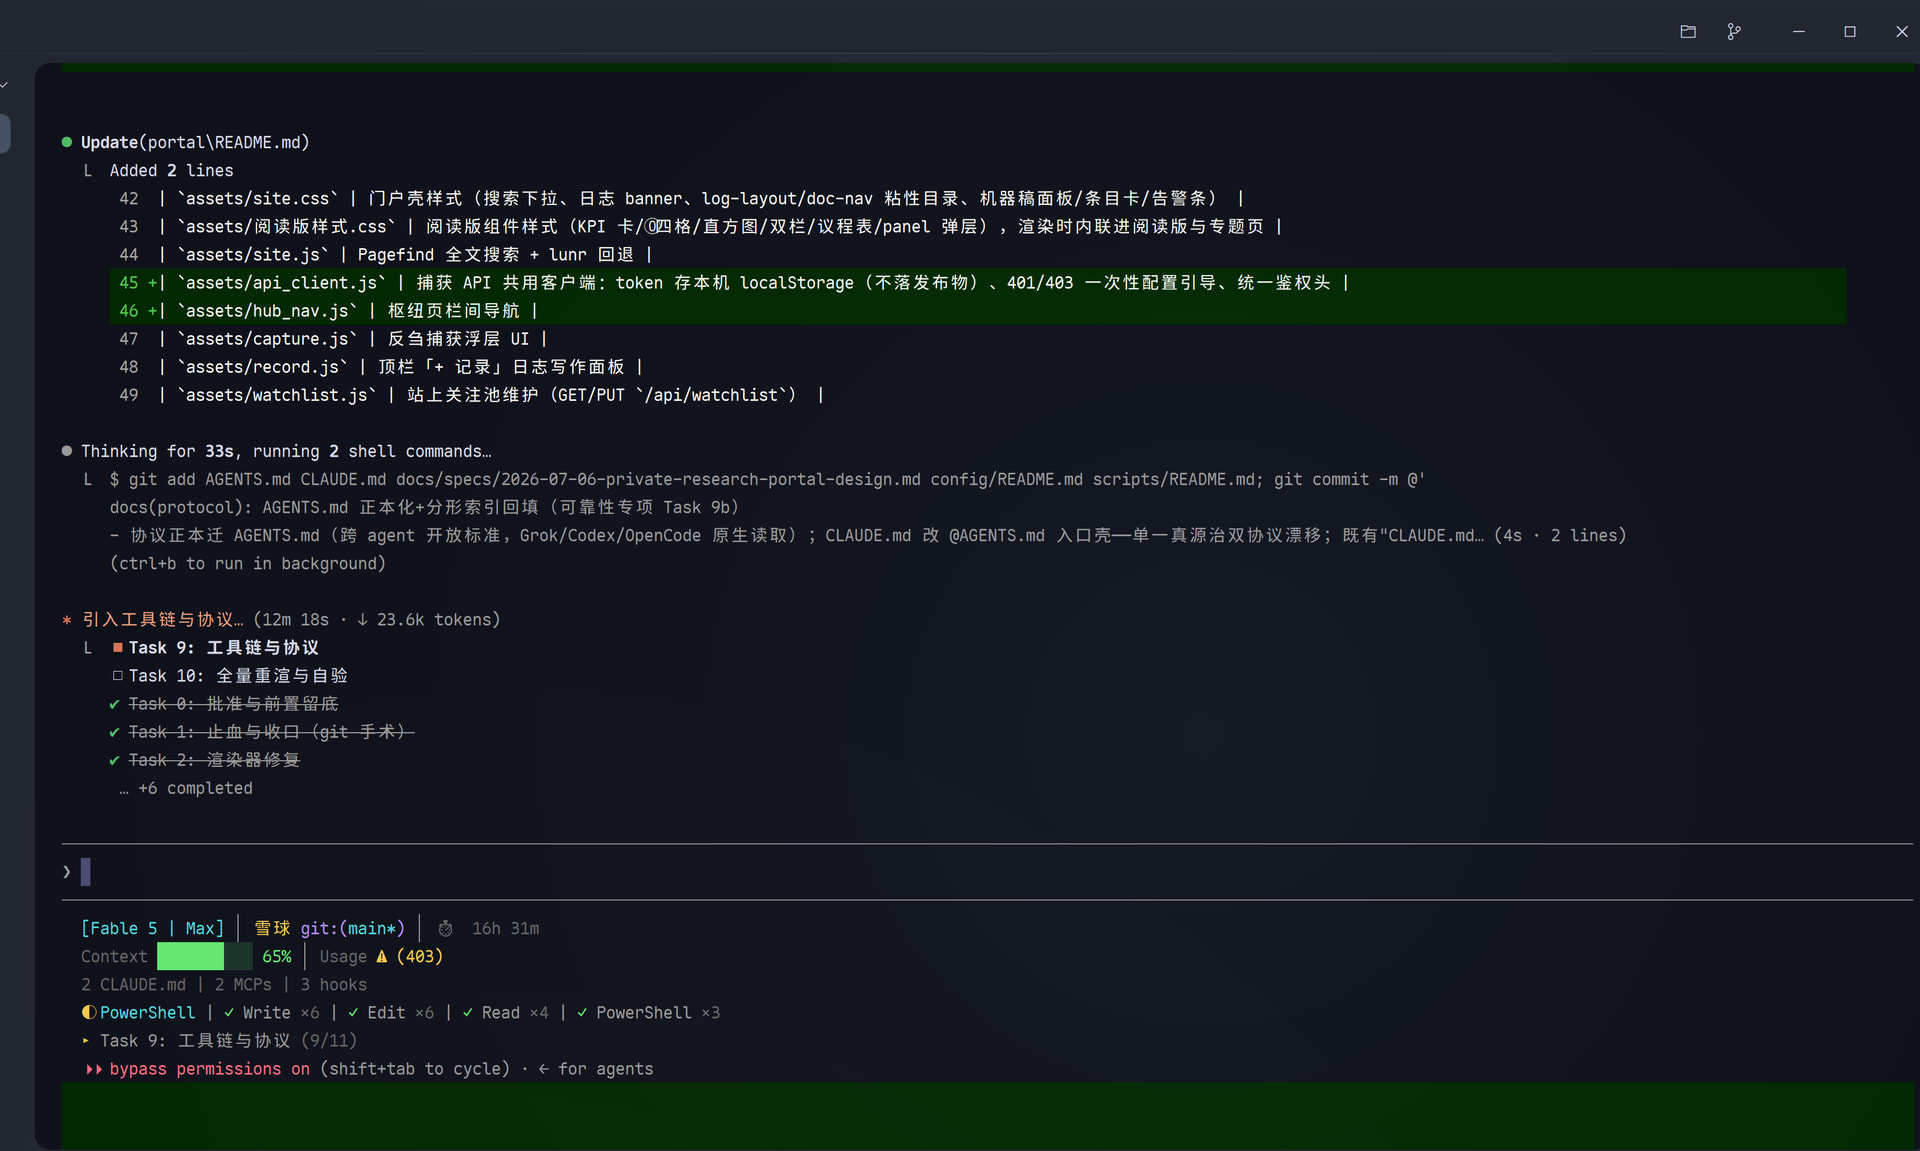Maximize the terminal window
The width and height of the screenshot is (1920, 1151).
(x=1850, y=32)
